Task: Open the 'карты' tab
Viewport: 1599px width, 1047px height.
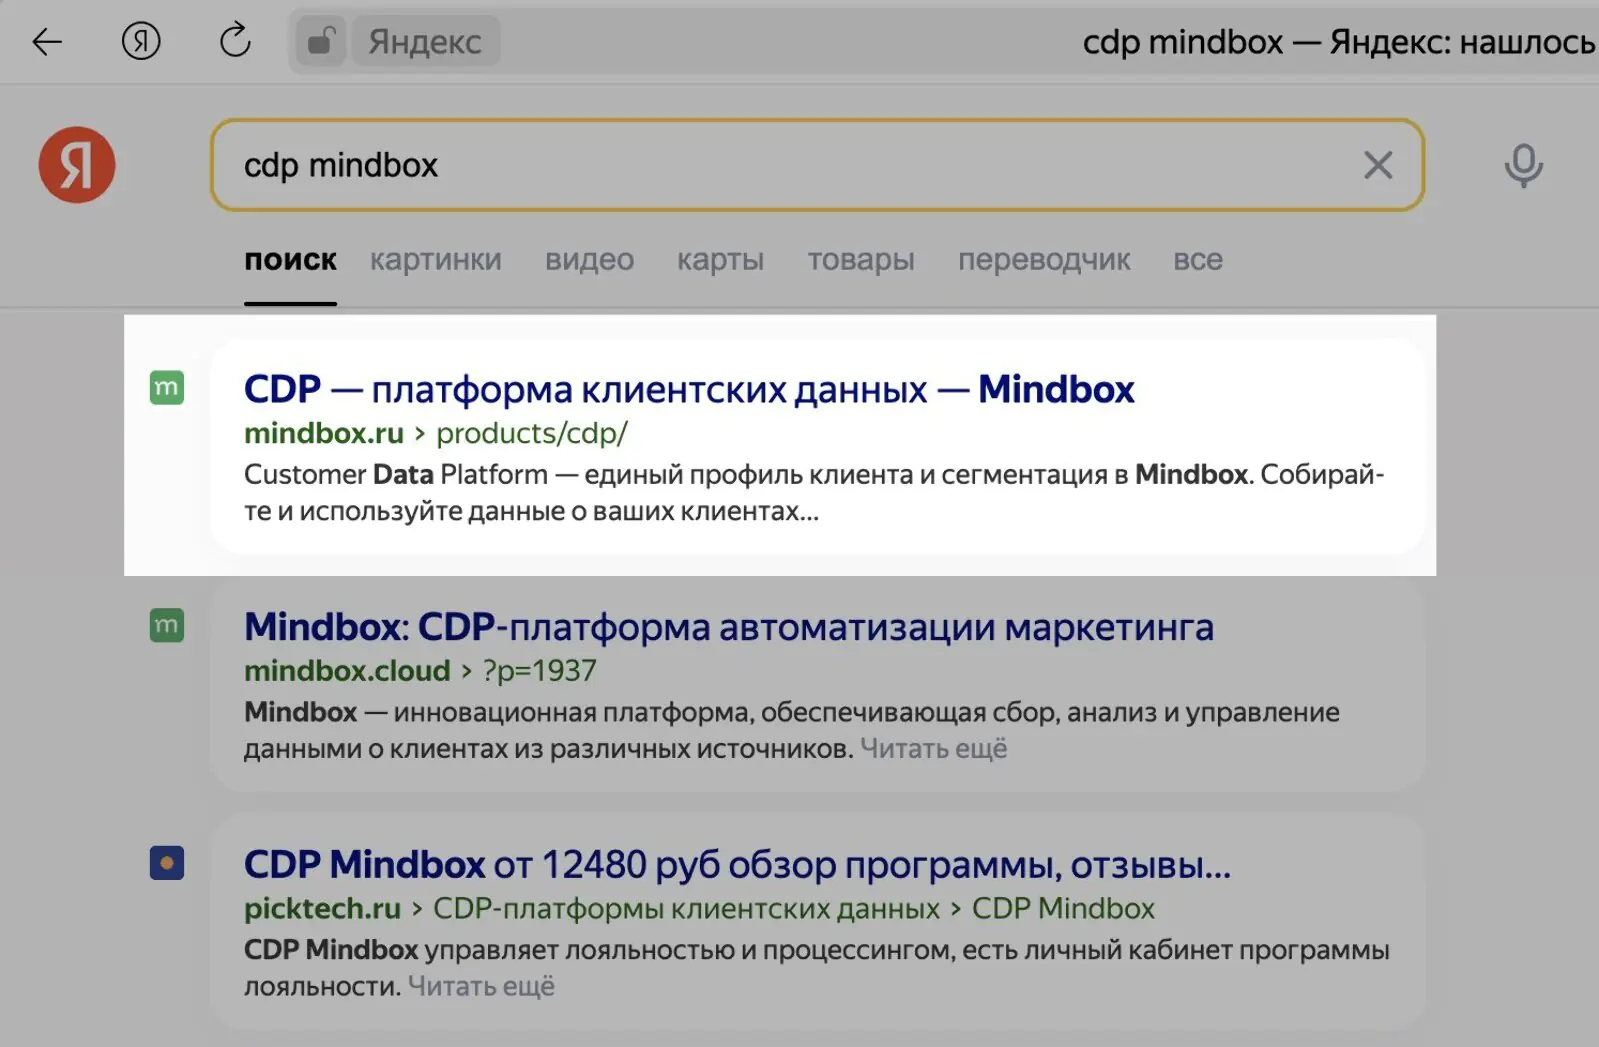Action: (720, 260)
